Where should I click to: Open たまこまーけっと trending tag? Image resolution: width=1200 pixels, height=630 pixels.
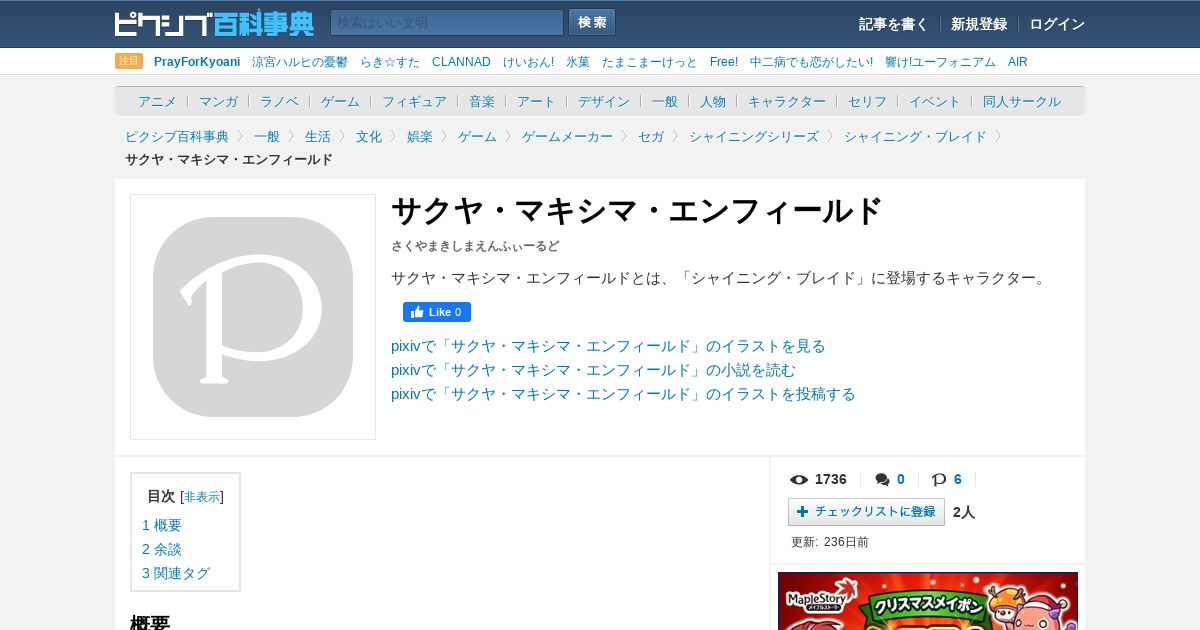point(650,62)
